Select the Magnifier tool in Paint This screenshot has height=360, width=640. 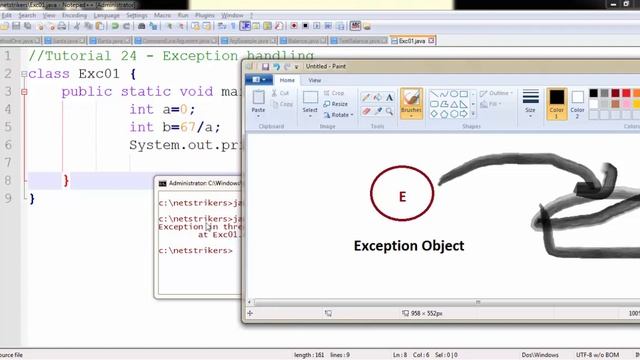pos(389,111)
